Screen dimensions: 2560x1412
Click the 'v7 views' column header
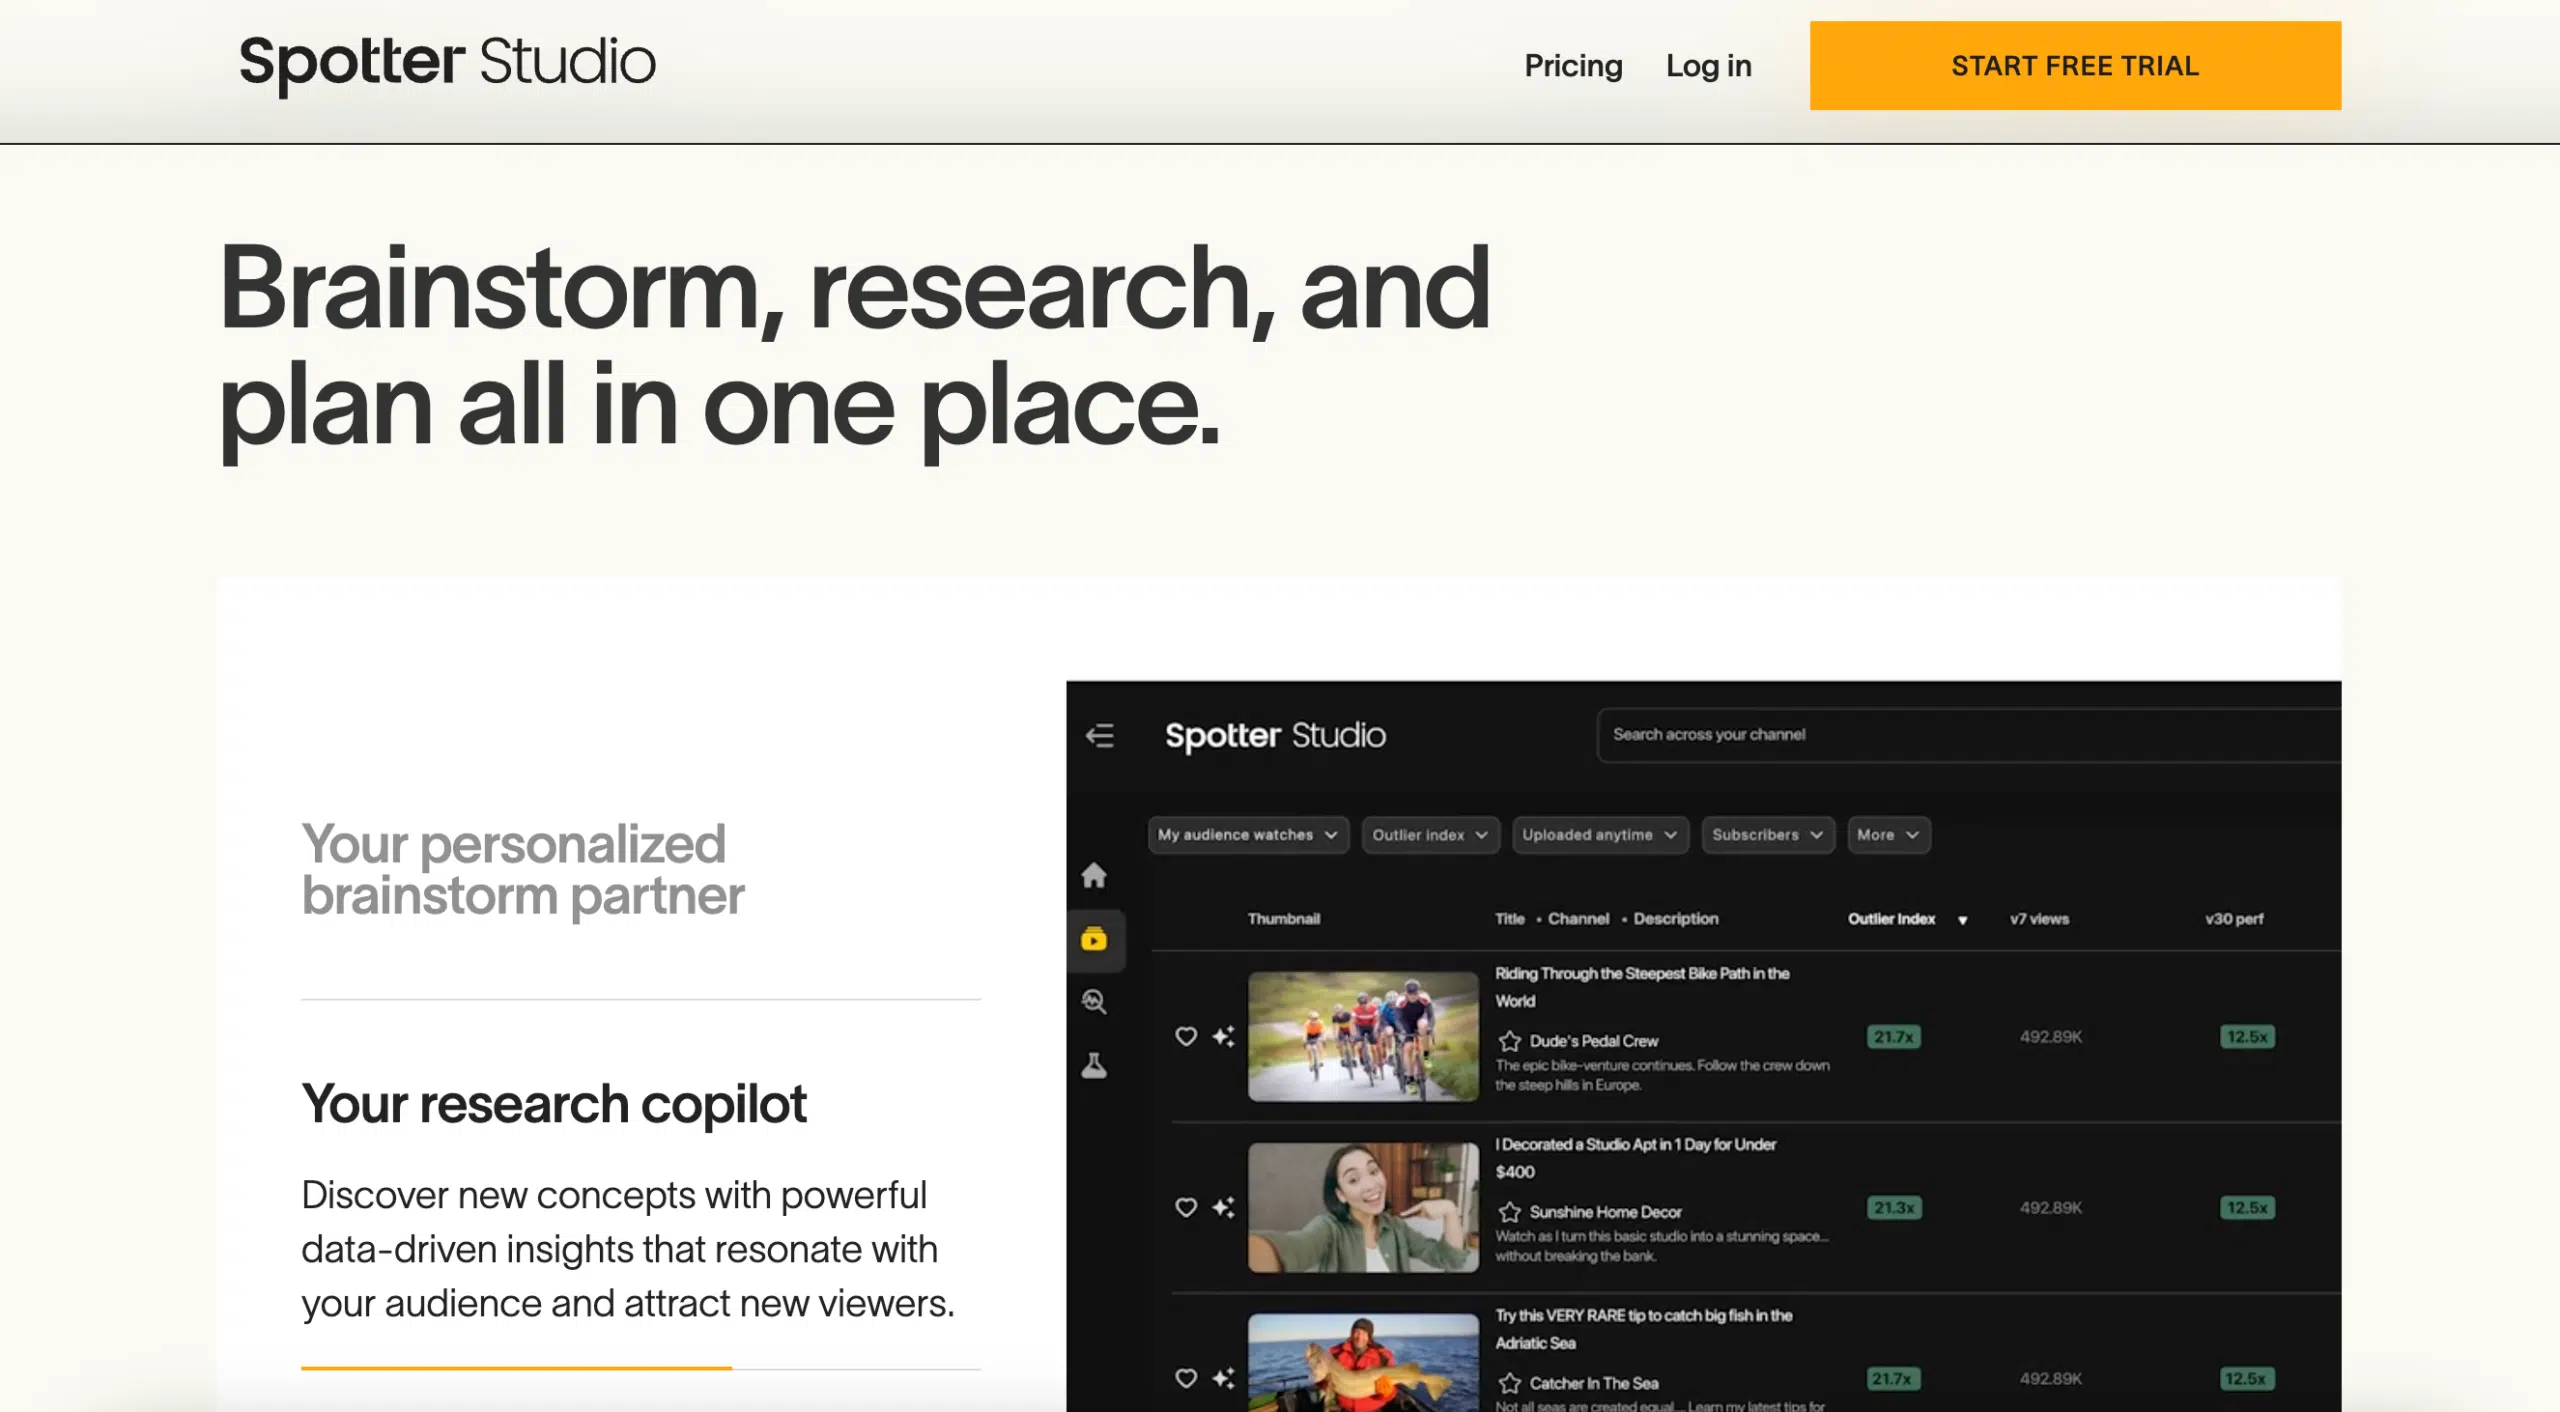coord(2039,919)
